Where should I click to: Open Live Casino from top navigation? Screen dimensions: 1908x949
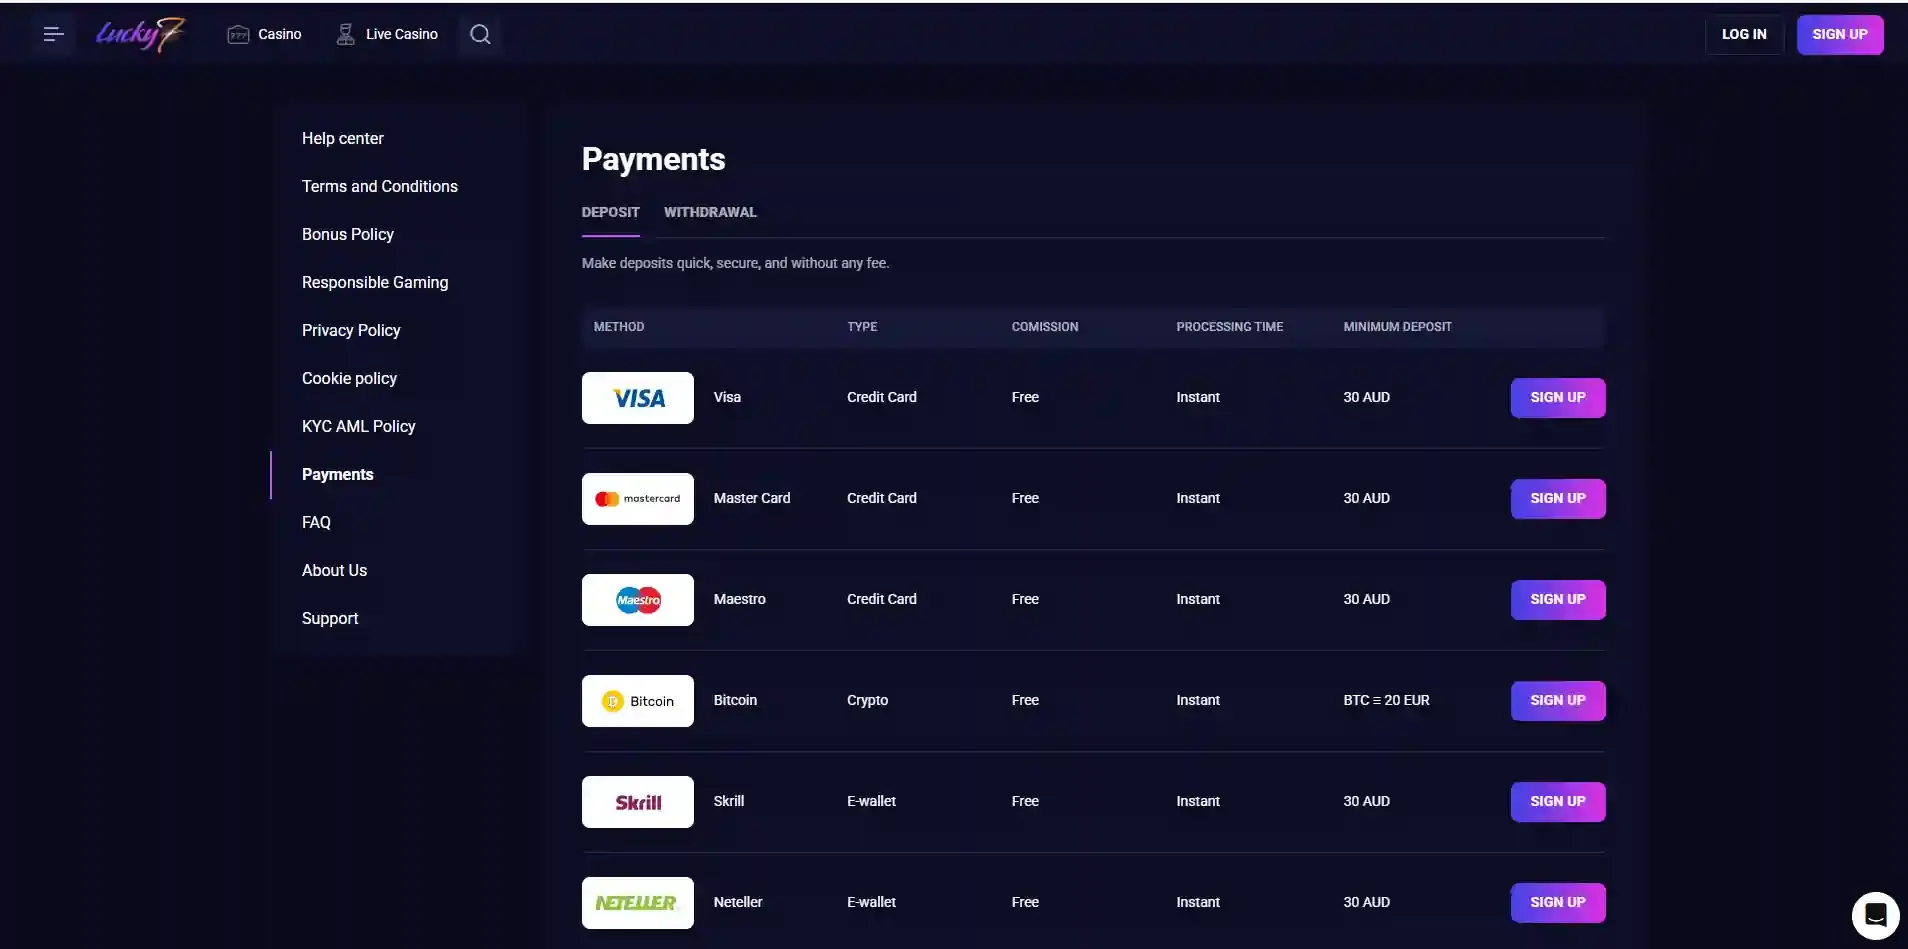click(401, 34)
